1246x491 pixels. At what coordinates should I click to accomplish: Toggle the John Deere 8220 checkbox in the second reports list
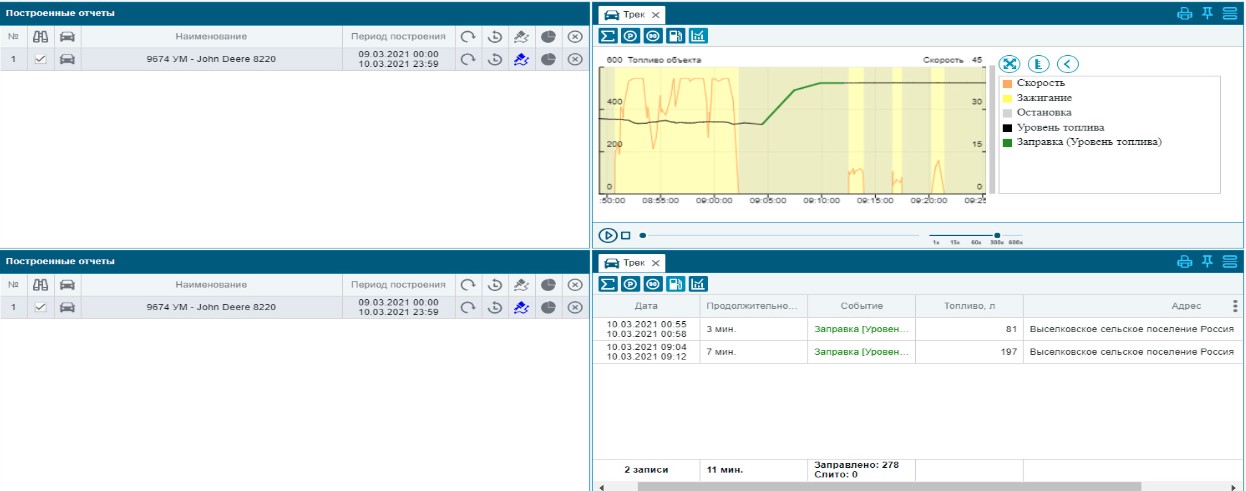(x=41, y=307)
